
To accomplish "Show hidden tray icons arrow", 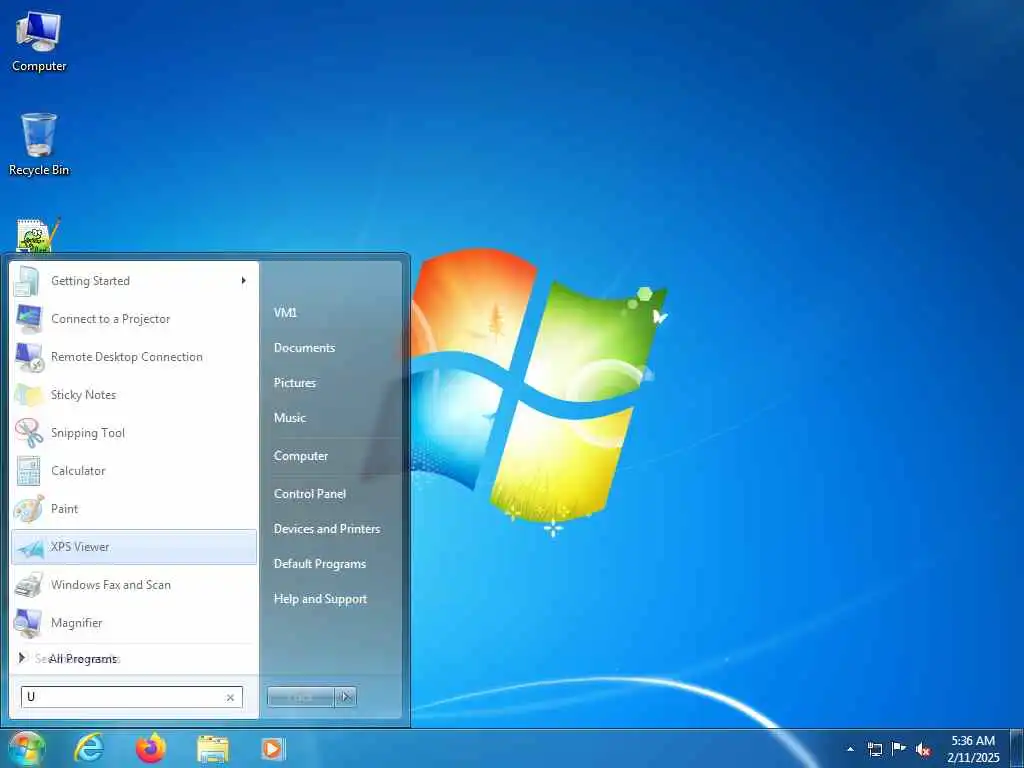I will (x=850, y=749).
